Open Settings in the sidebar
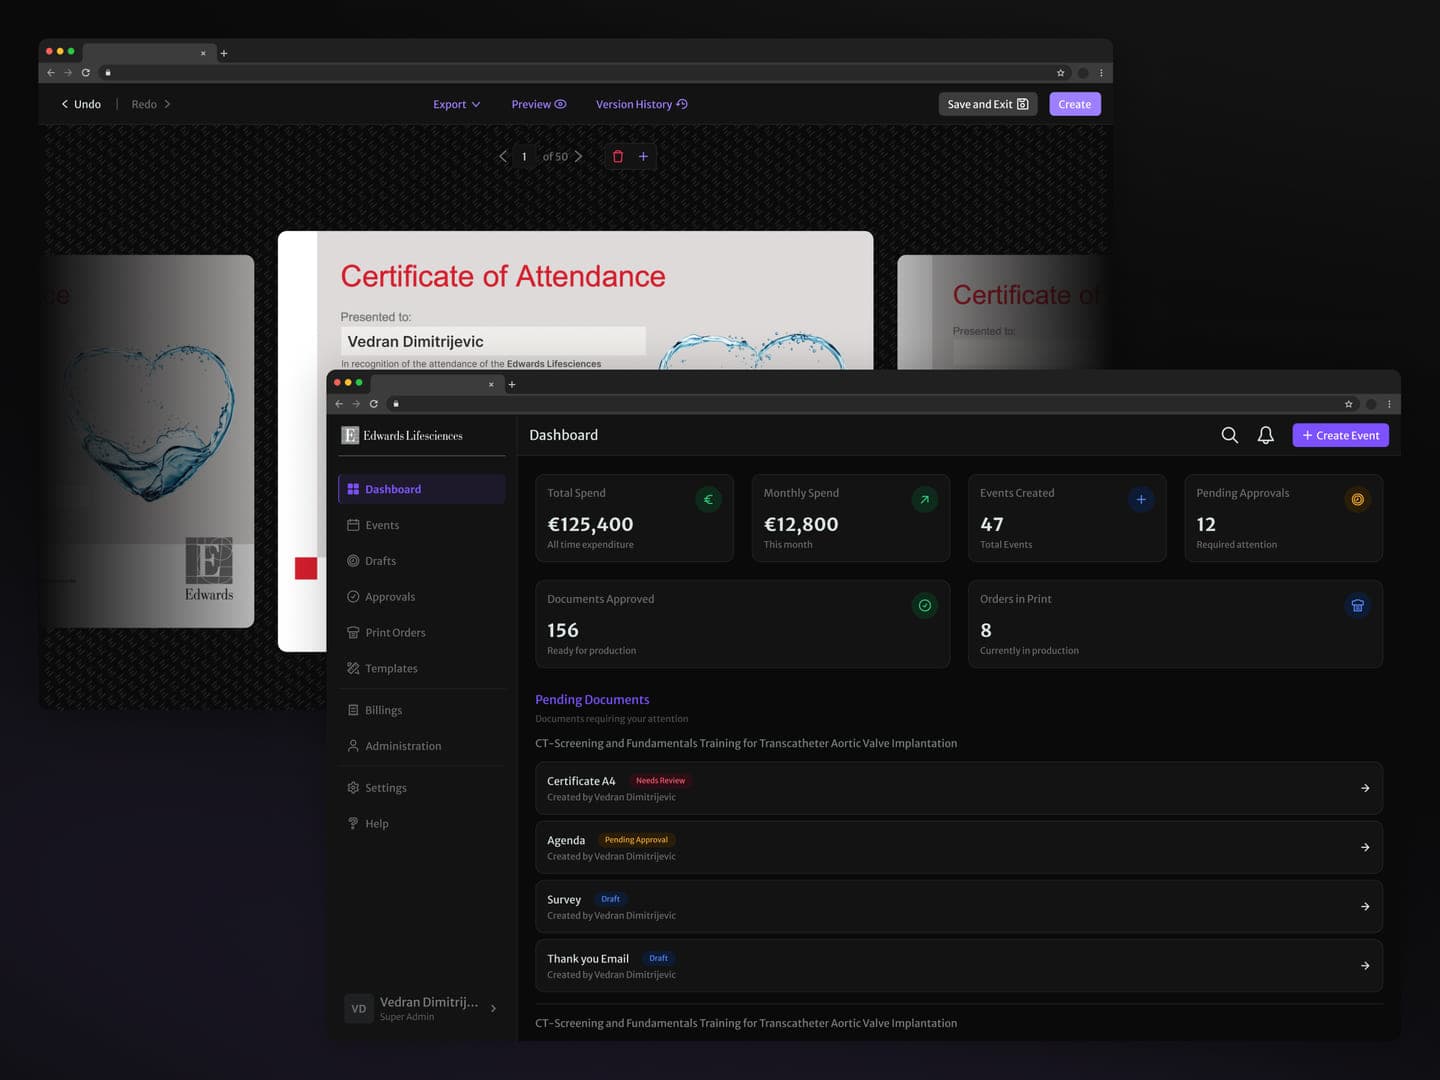Image resolution: width=1440 pixels, height=1080 pixels. tap(422, 788)
